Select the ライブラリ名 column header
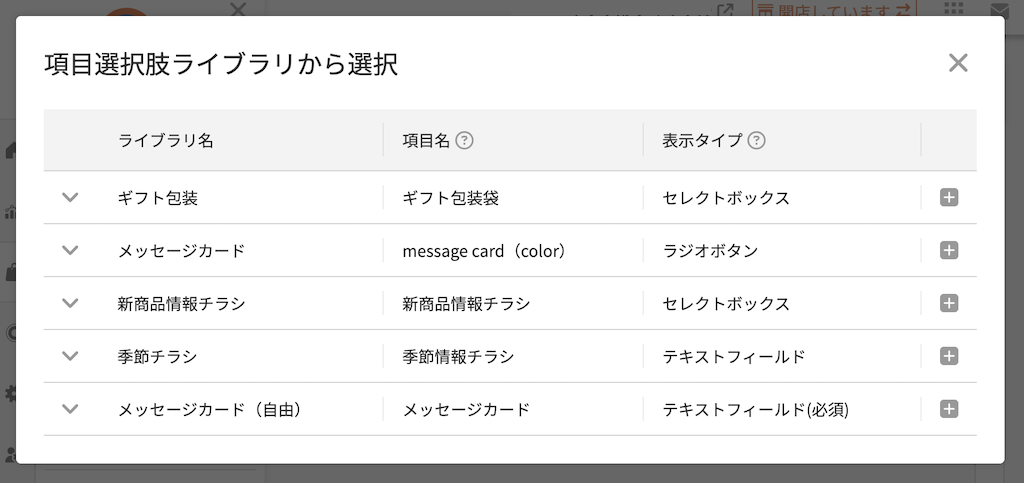 coord(165,140)
